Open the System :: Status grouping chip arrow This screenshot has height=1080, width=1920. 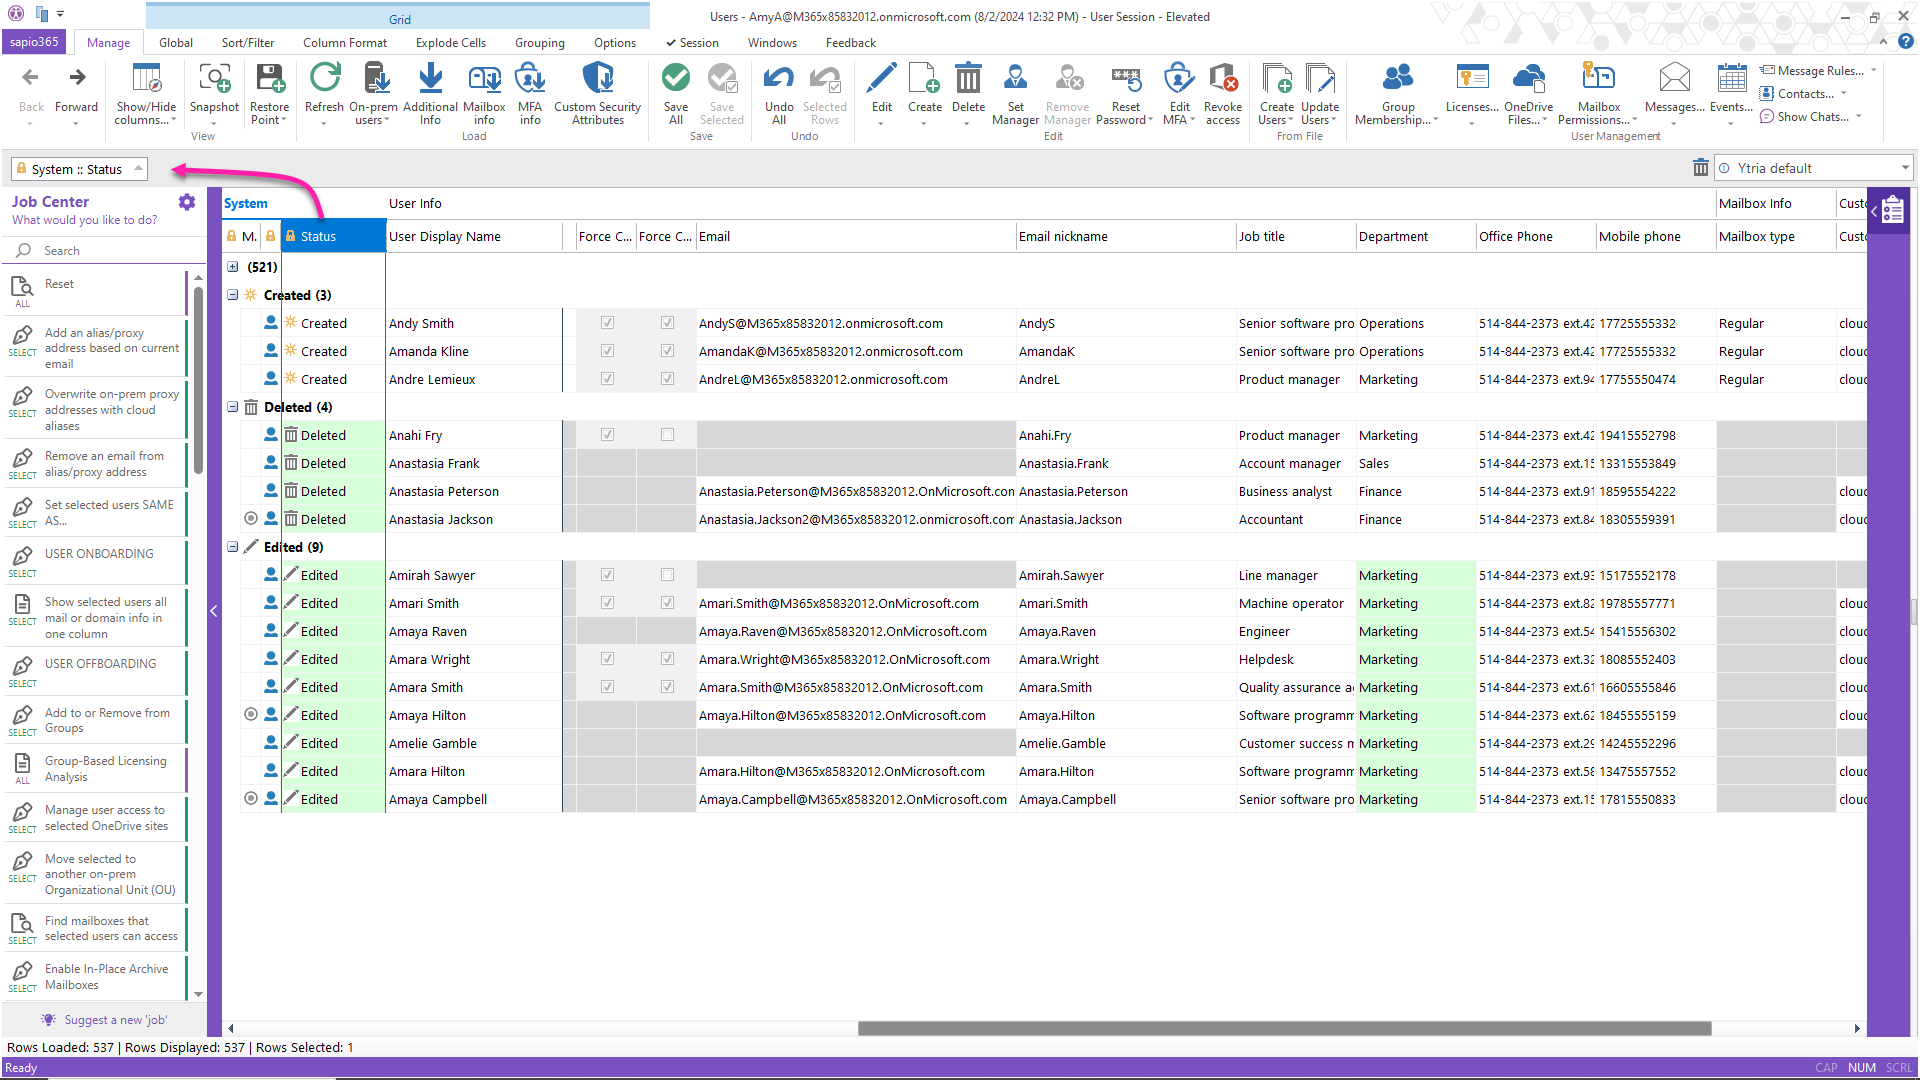coord(138,169)
